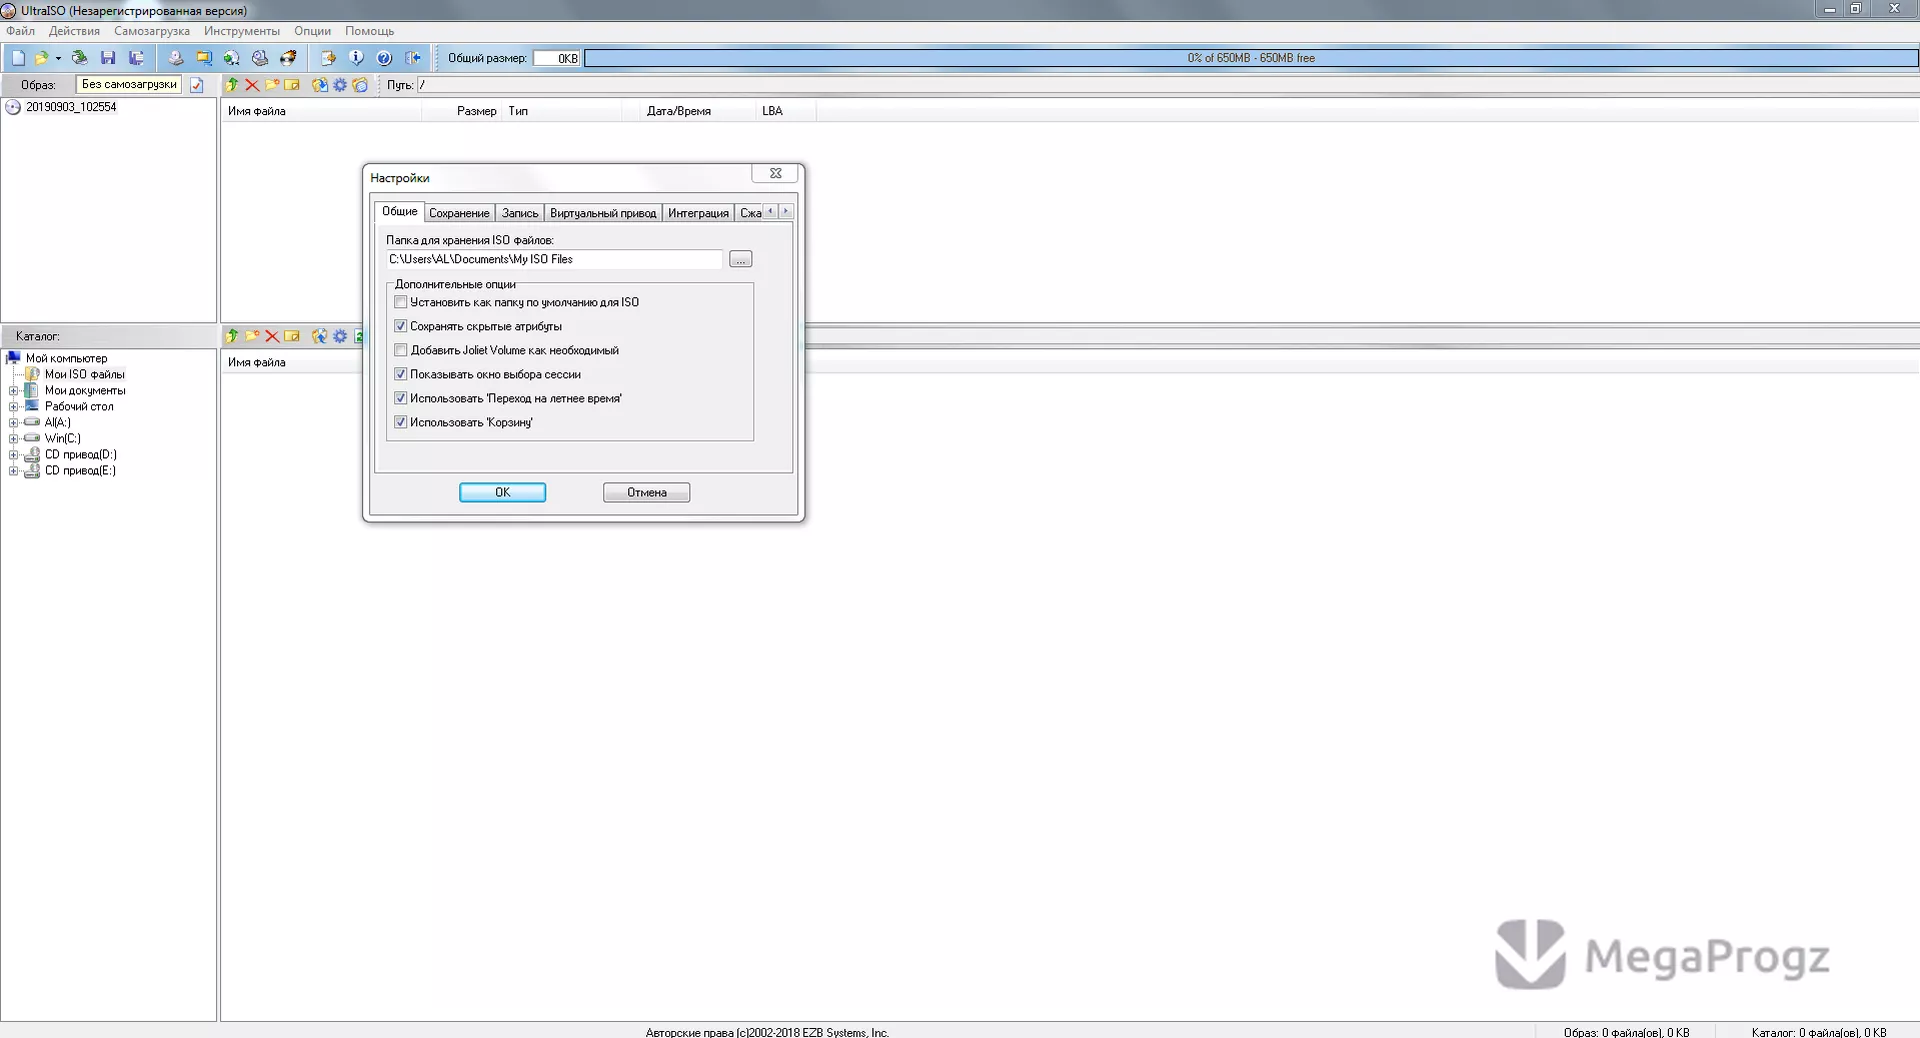1920x1038 pixels.
Task: Click the New image icon in toolbar
Action: [x=18, y=58]
